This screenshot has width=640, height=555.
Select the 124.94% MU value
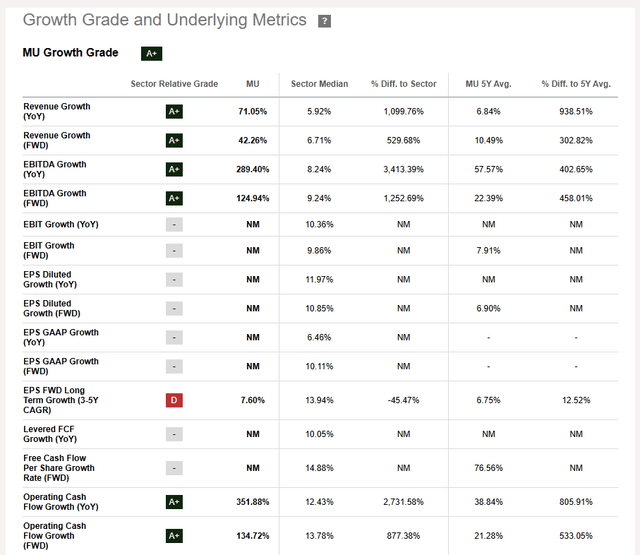point(253,198)
